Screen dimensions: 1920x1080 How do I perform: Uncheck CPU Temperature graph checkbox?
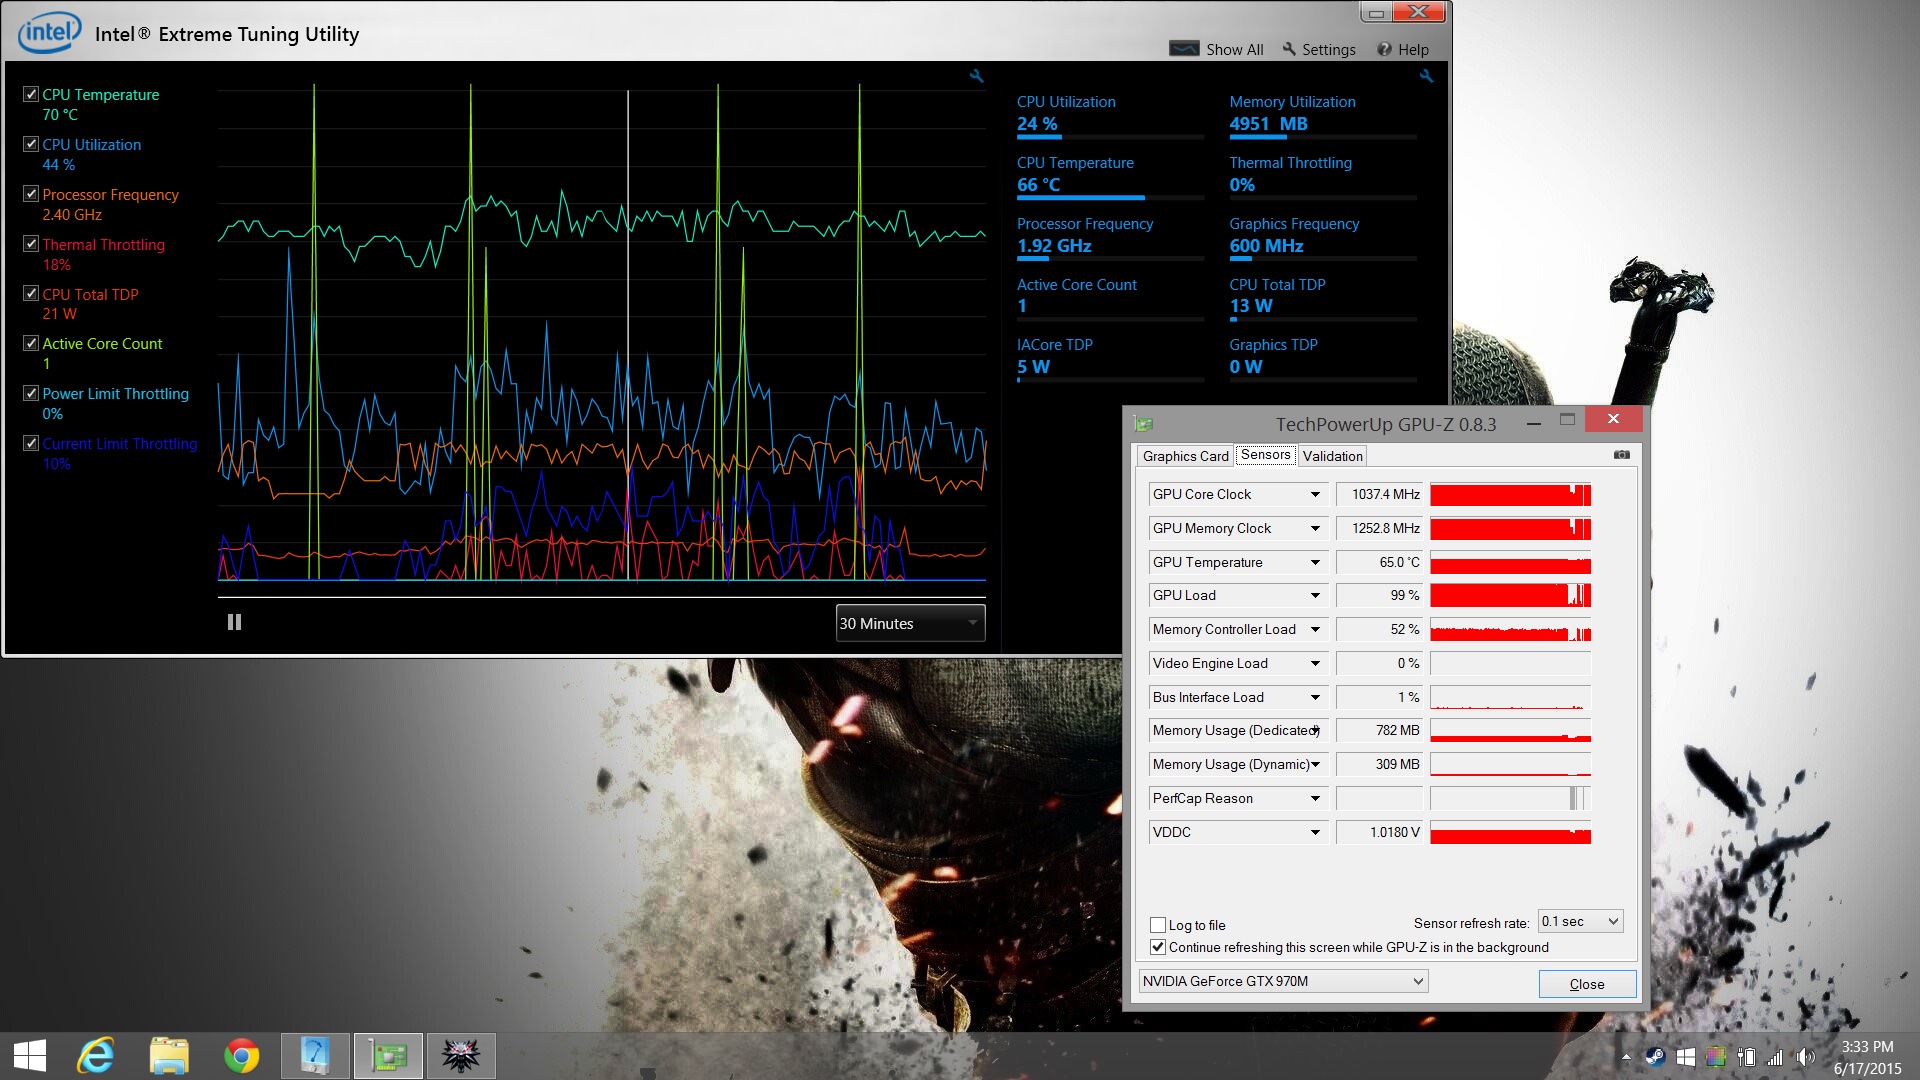click(31, 94)
